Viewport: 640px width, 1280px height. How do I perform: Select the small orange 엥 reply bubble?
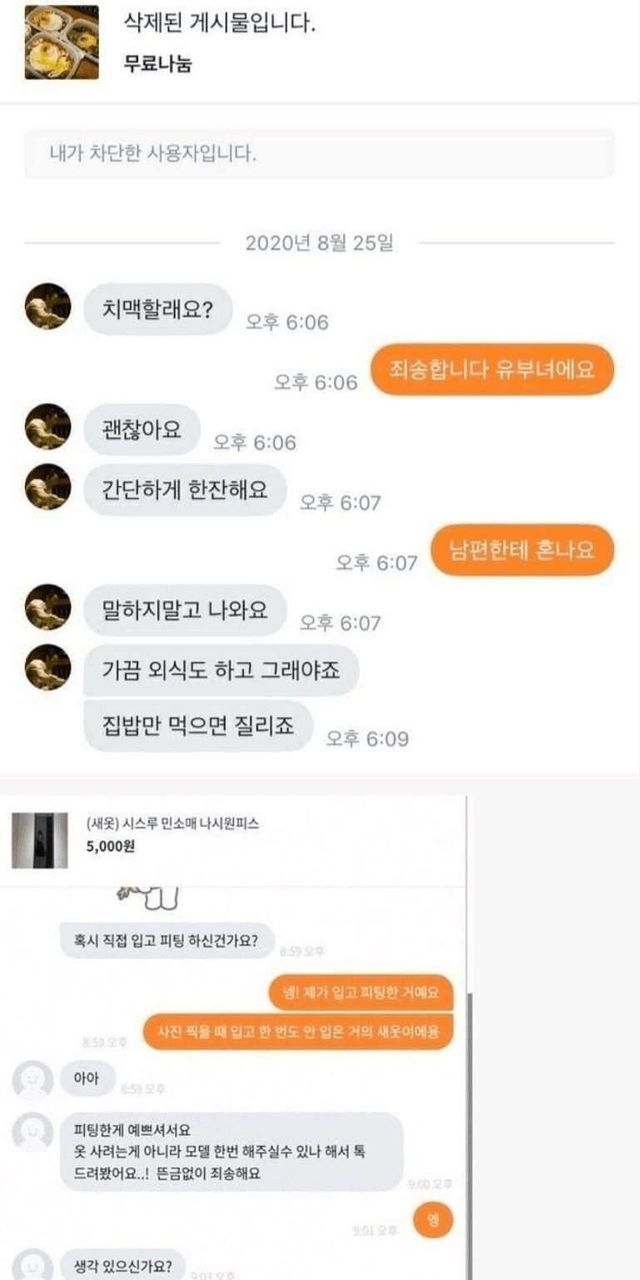click(x=434, y=1219)
